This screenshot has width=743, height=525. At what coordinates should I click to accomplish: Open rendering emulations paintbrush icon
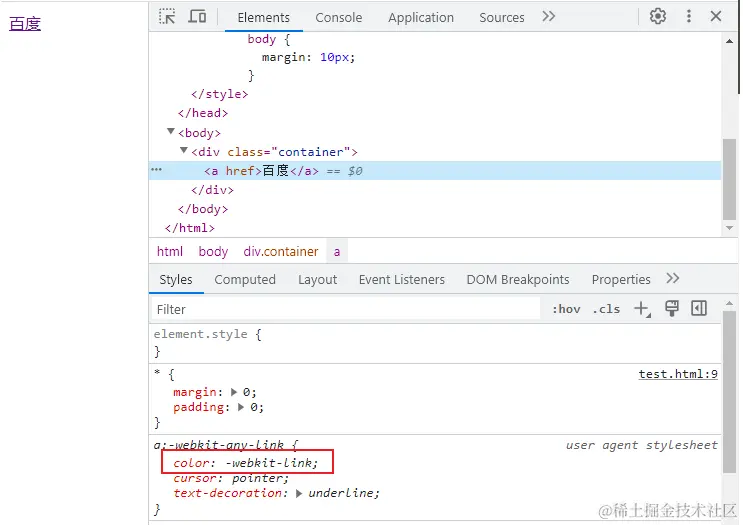pyautogui.click(x=672, y=309)
